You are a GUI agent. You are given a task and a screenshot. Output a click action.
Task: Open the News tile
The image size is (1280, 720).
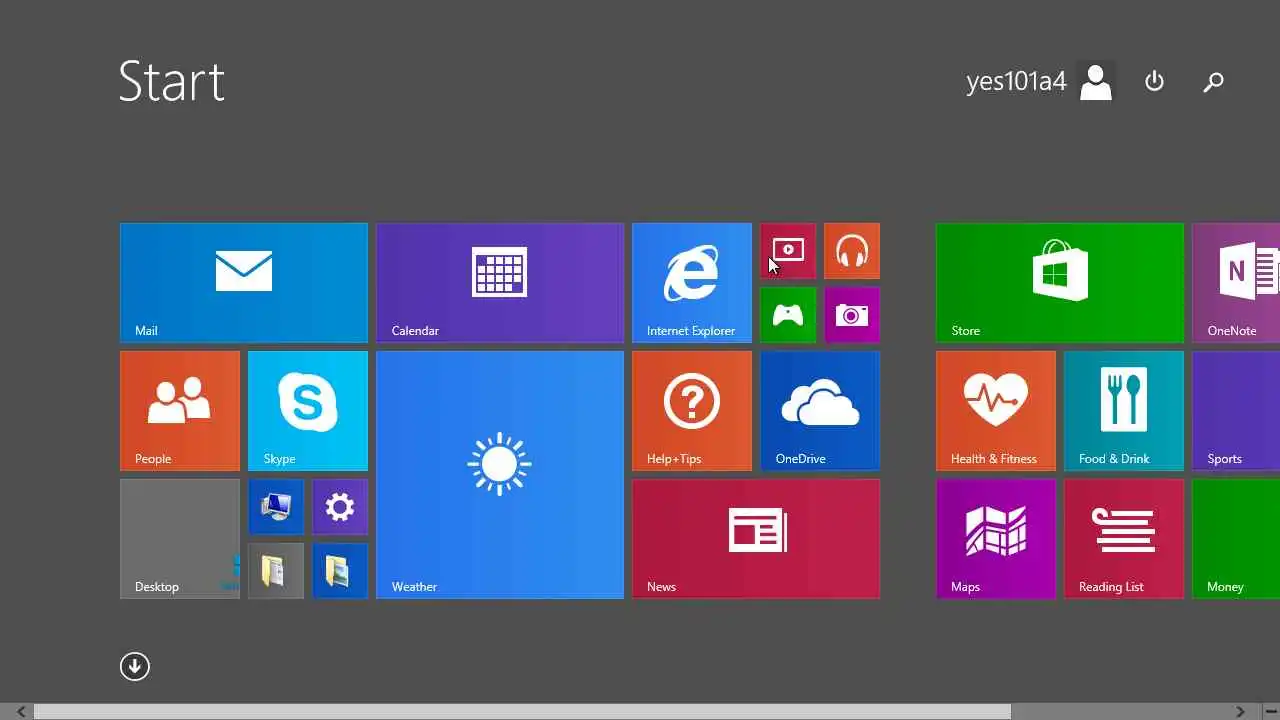pos(756,539)
